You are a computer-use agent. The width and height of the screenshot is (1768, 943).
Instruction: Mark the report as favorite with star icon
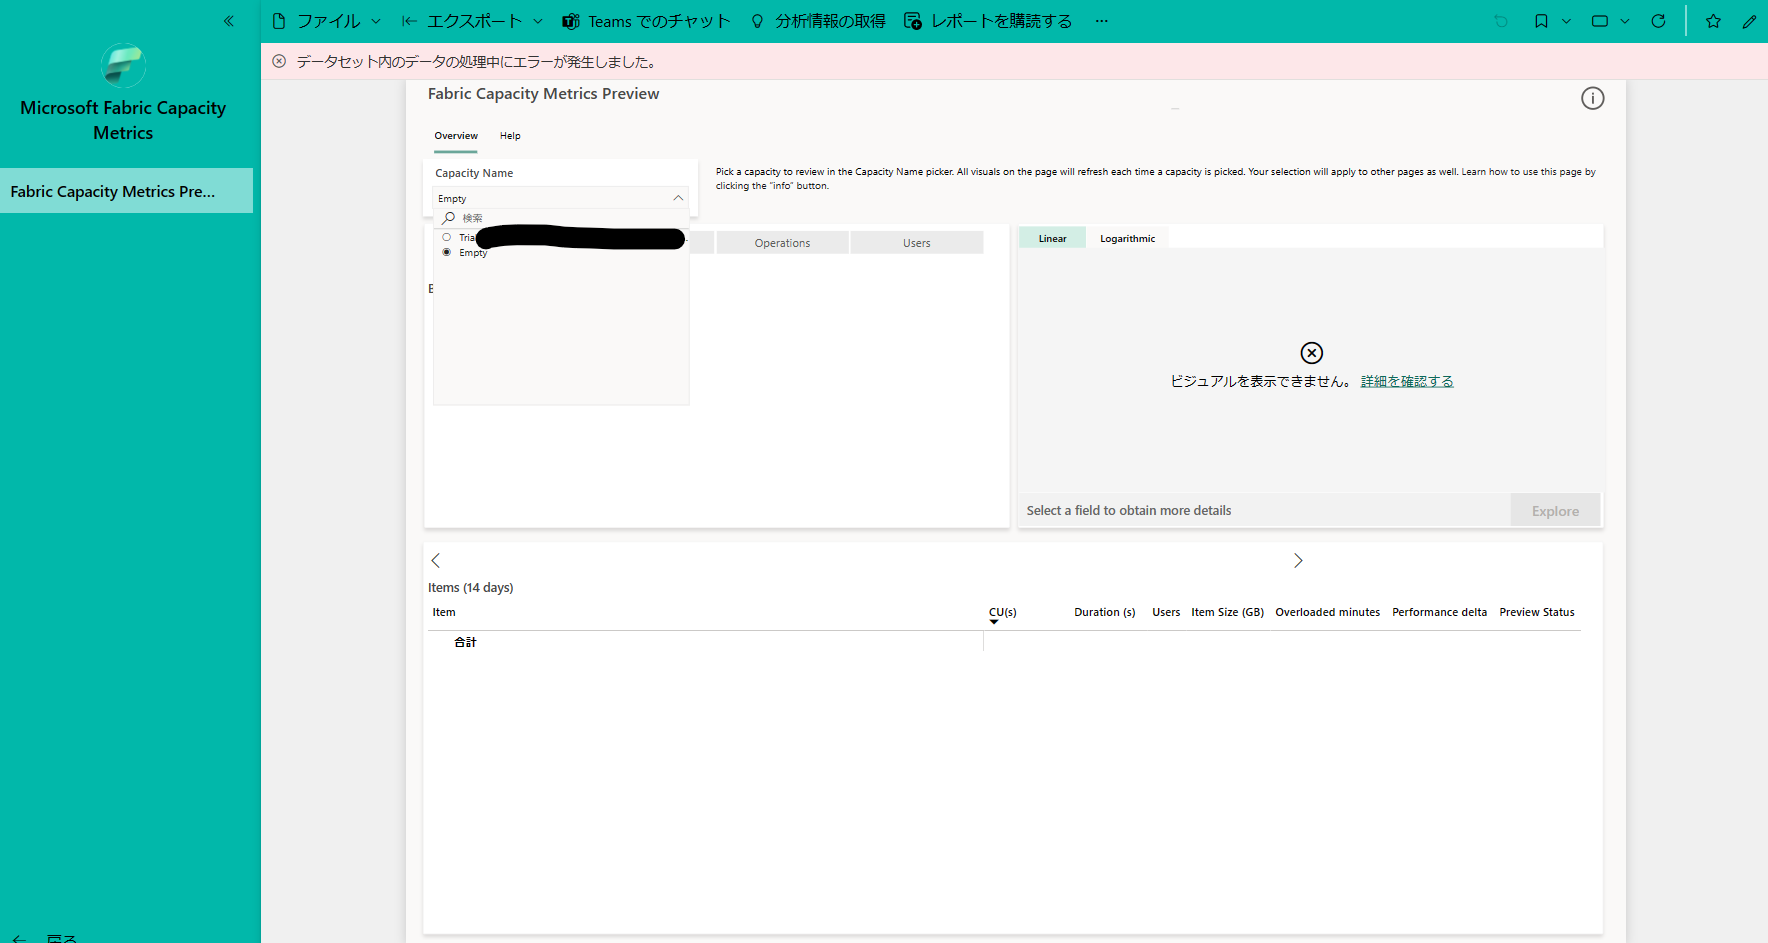coord(1713,21)
